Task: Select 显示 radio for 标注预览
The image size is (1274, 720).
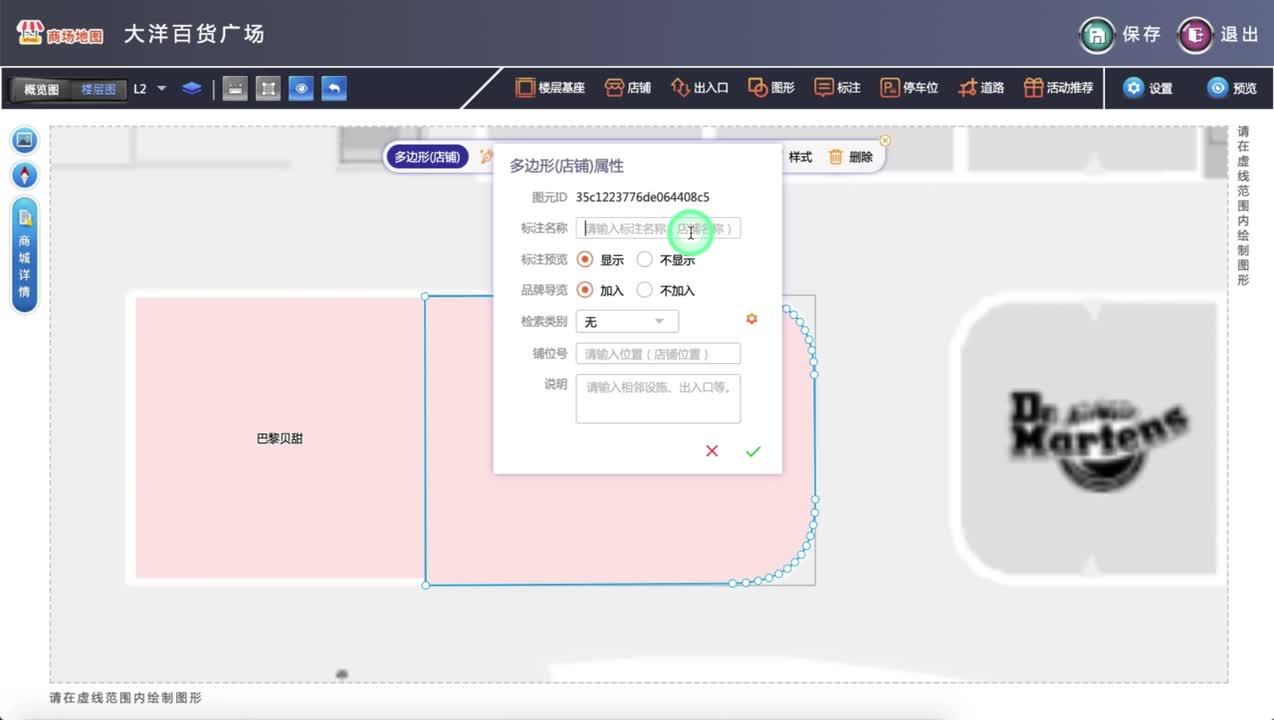Action: click(585, 260)
